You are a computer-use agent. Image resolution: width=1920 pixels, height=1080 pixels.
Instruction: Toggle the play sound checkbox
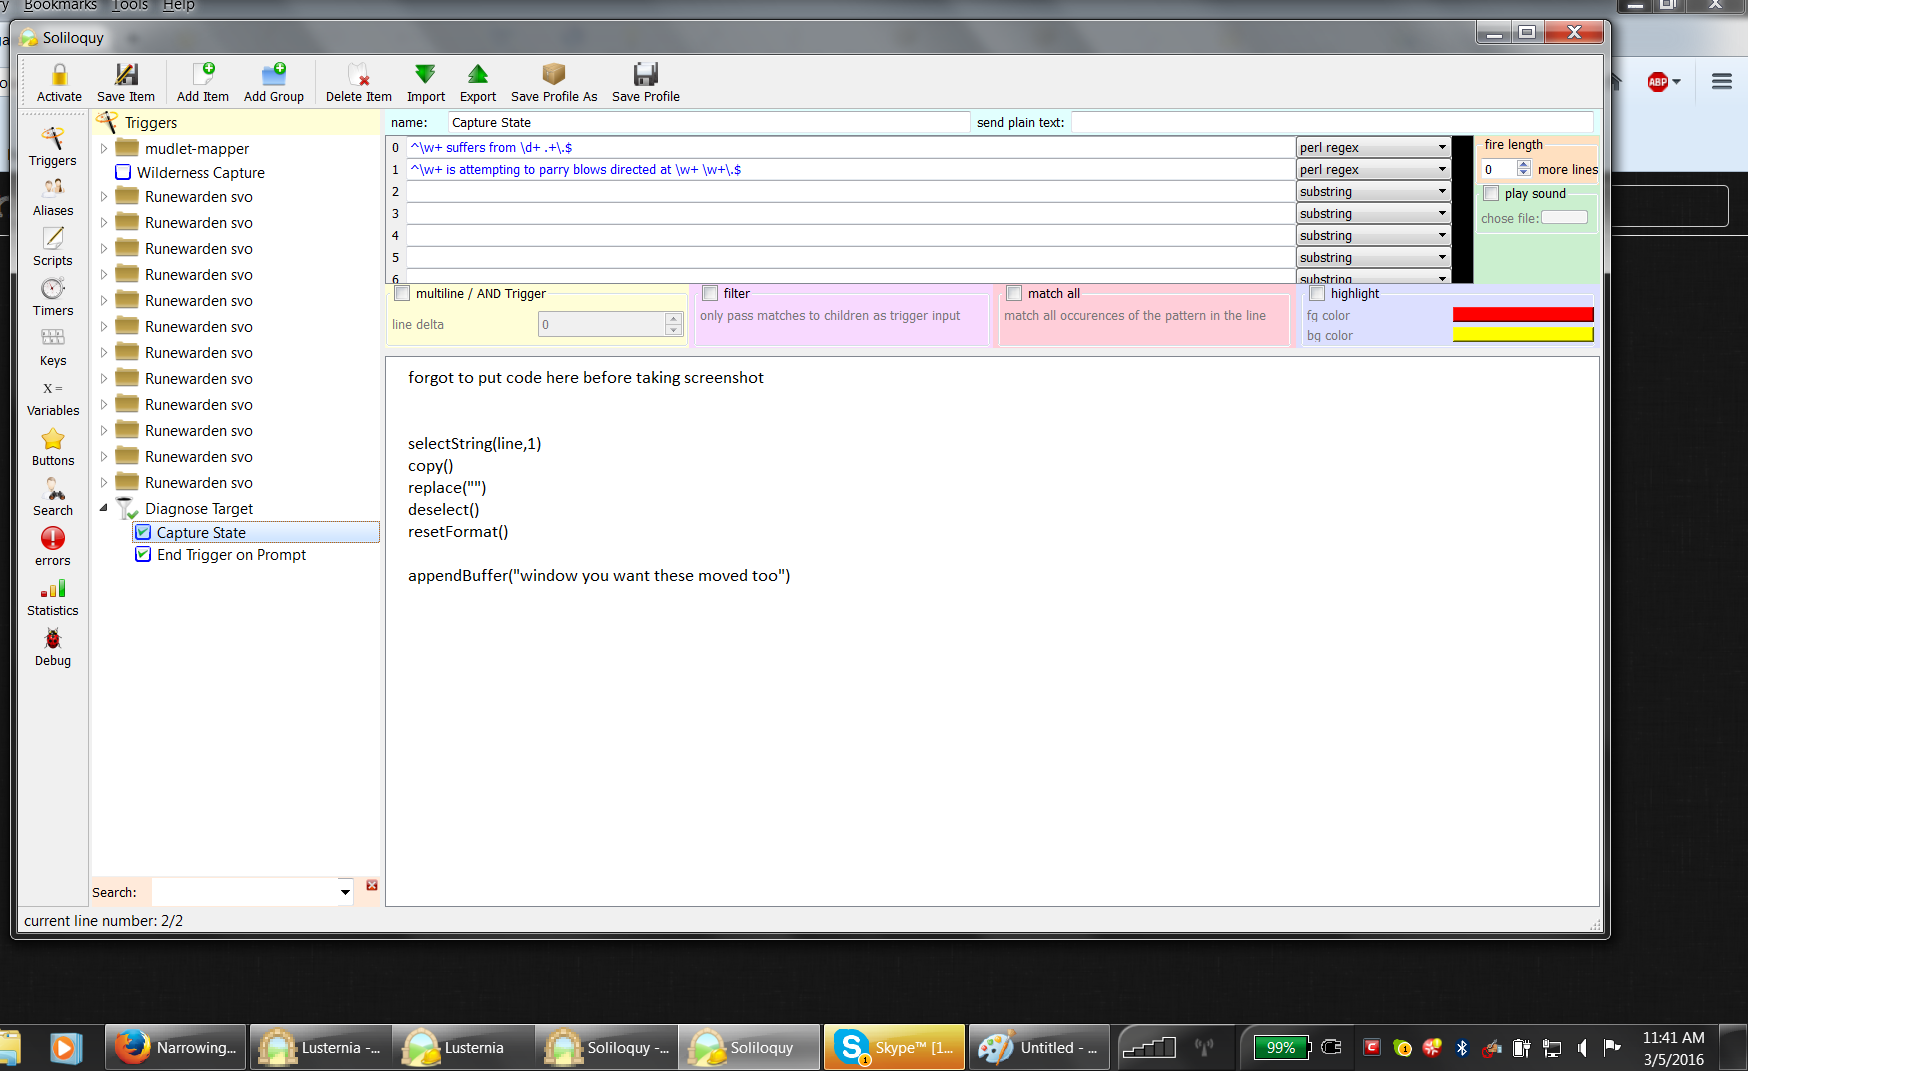[1491, 193]
